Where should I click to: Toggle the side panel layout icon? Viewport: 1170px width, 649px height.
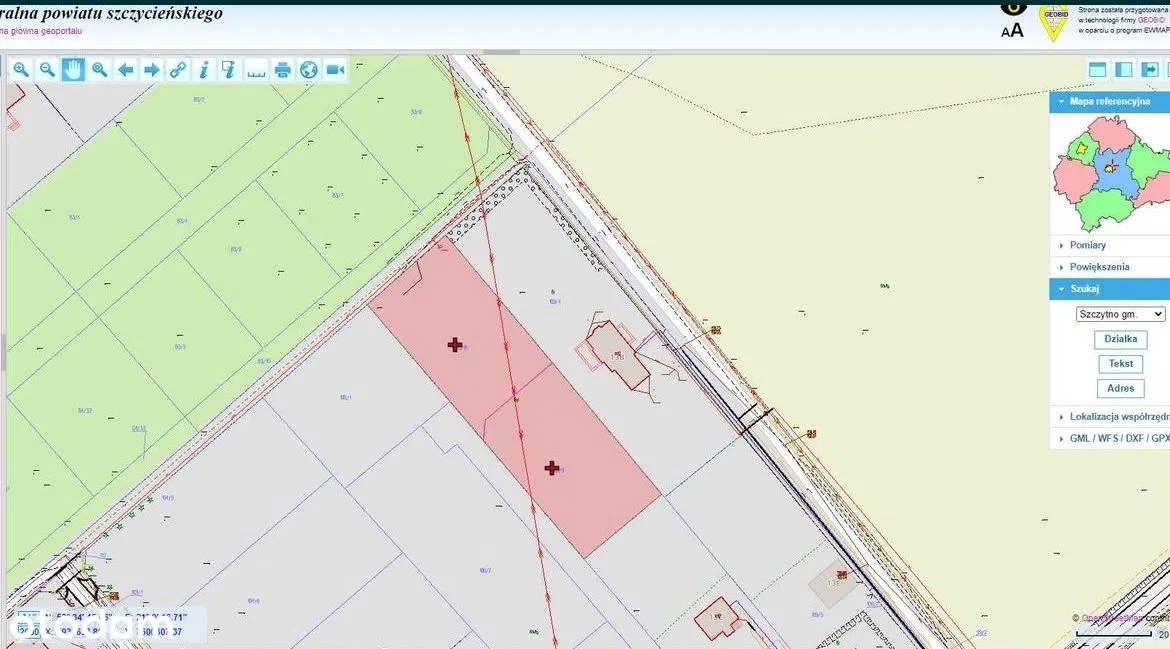coord(1124,69)
